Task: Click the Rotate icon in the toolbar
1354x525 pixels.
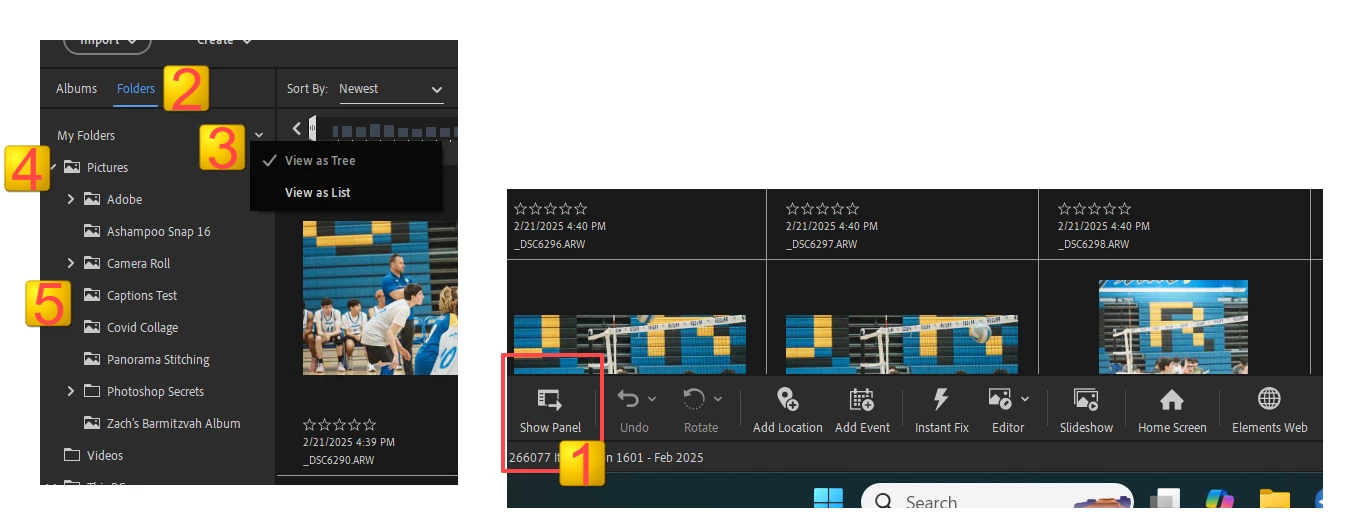Action: click(x=694, y=399)
